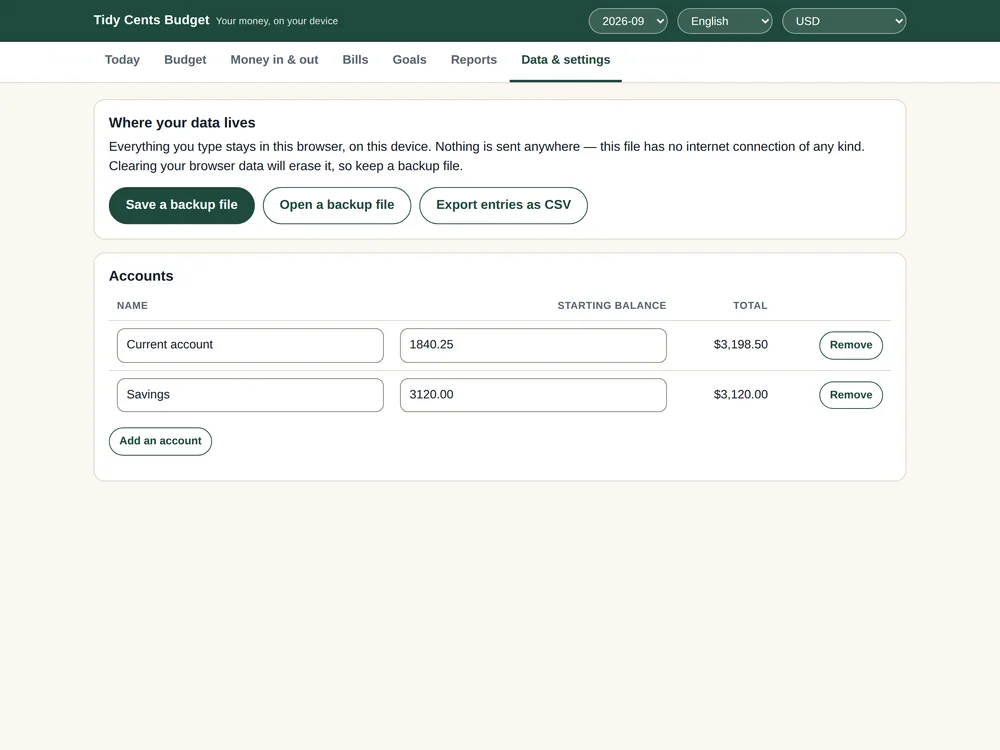Open the month selector showing 2026-09
This screenshot has height=750, width=1000.
point(628,21)
